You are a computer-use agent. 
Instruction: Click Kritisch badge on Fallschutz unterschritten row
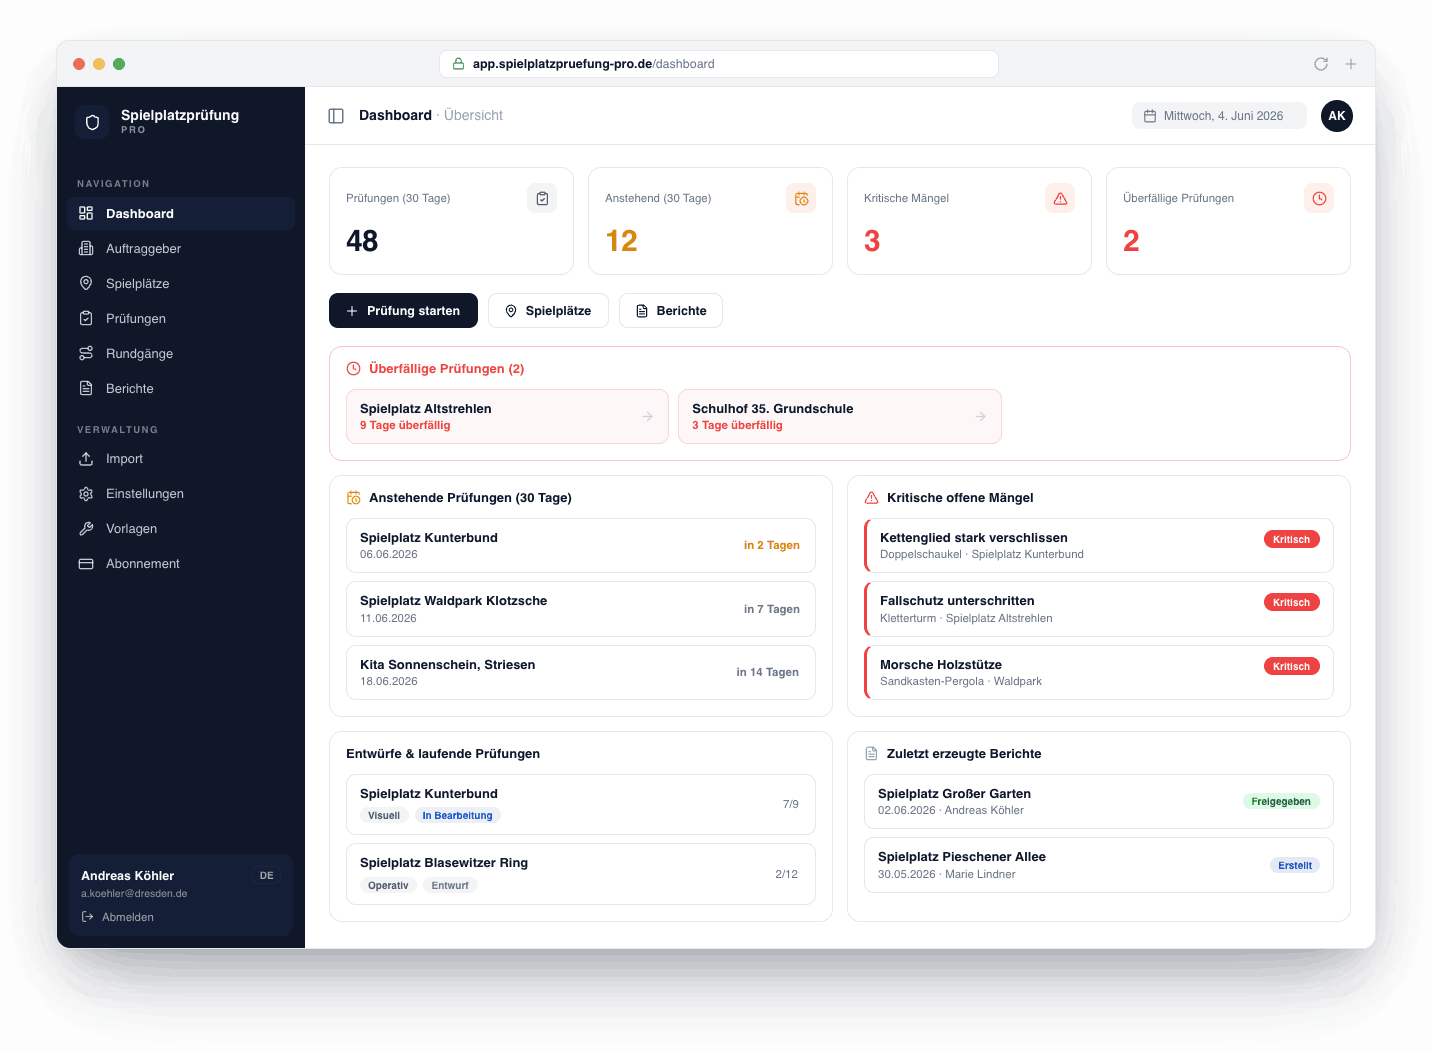(x=1291, y=603)
